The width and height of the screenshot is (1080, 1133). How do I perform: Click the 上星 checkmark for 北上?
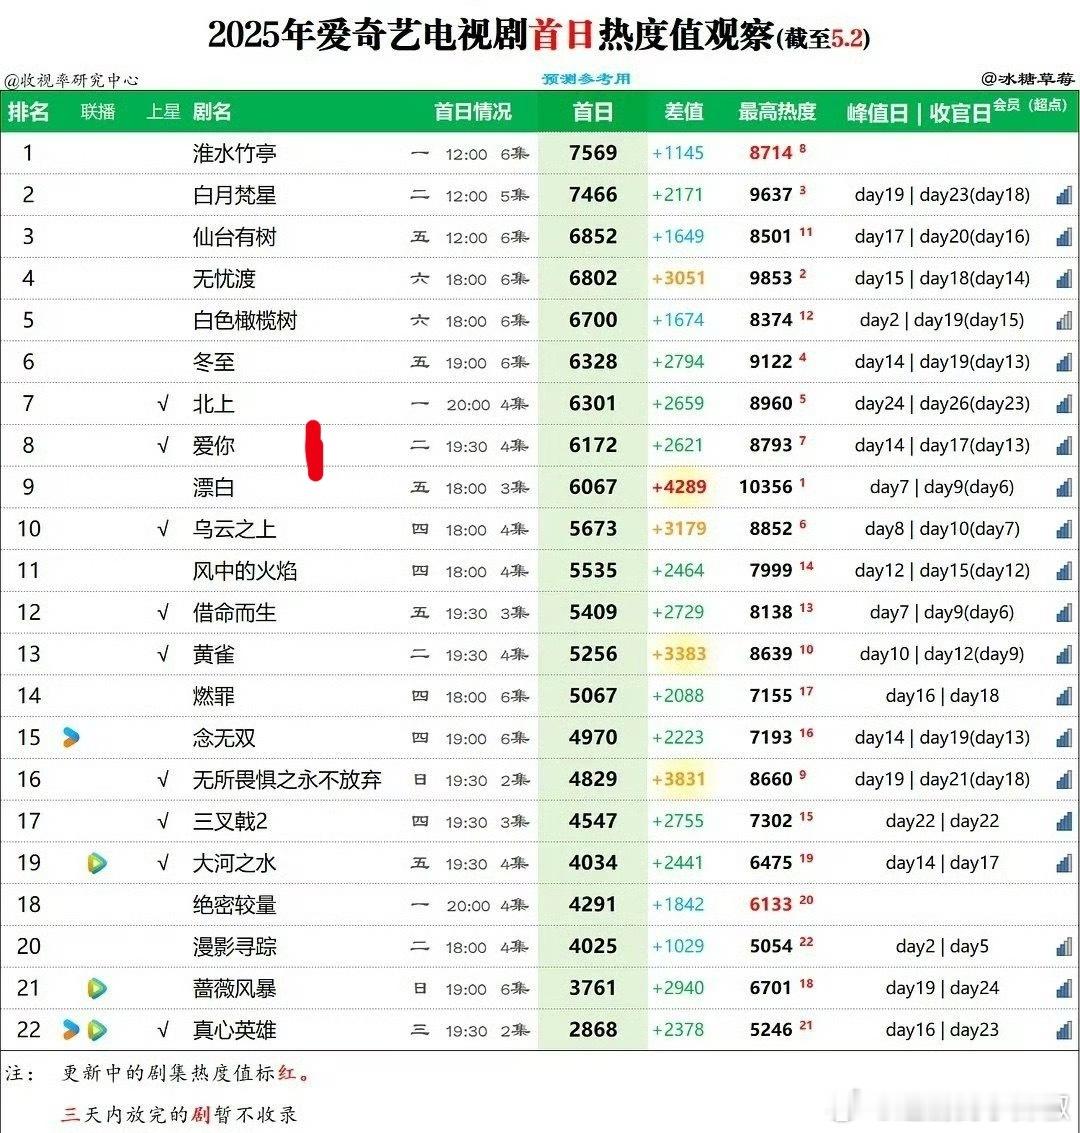click(163, 403)
